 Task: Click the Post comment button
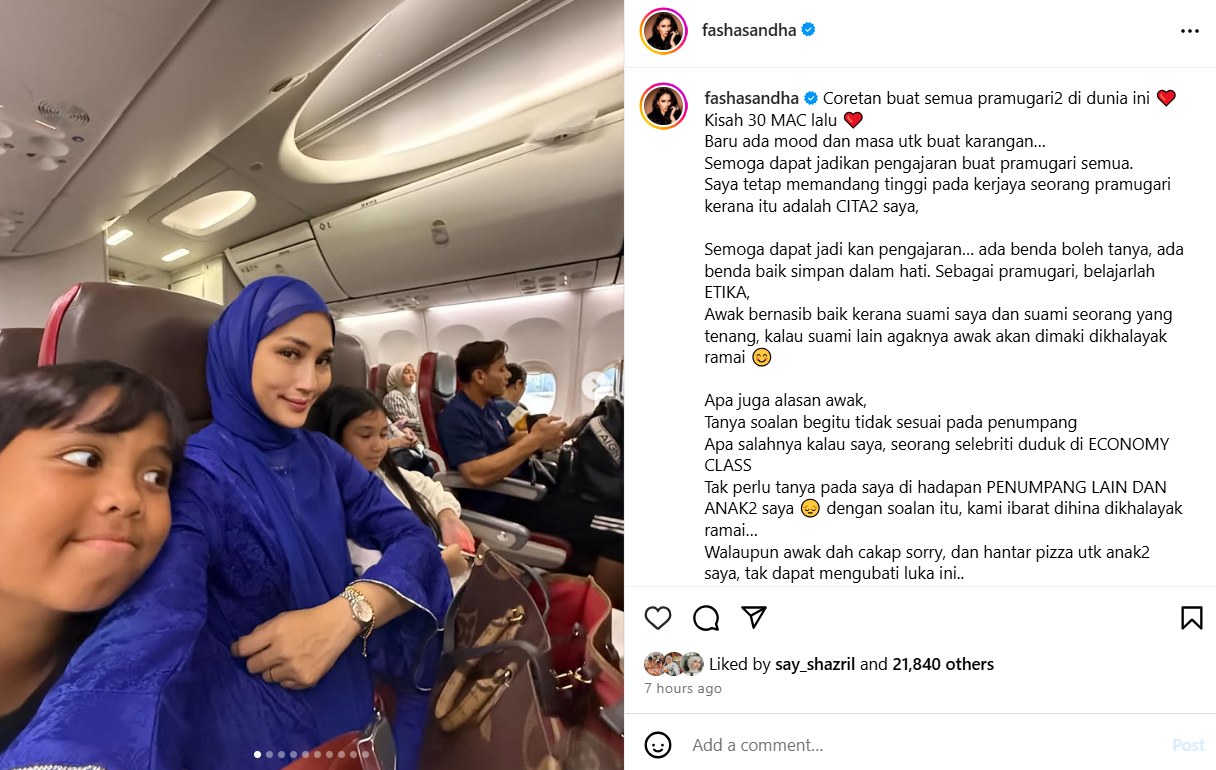click(1188, 745)
